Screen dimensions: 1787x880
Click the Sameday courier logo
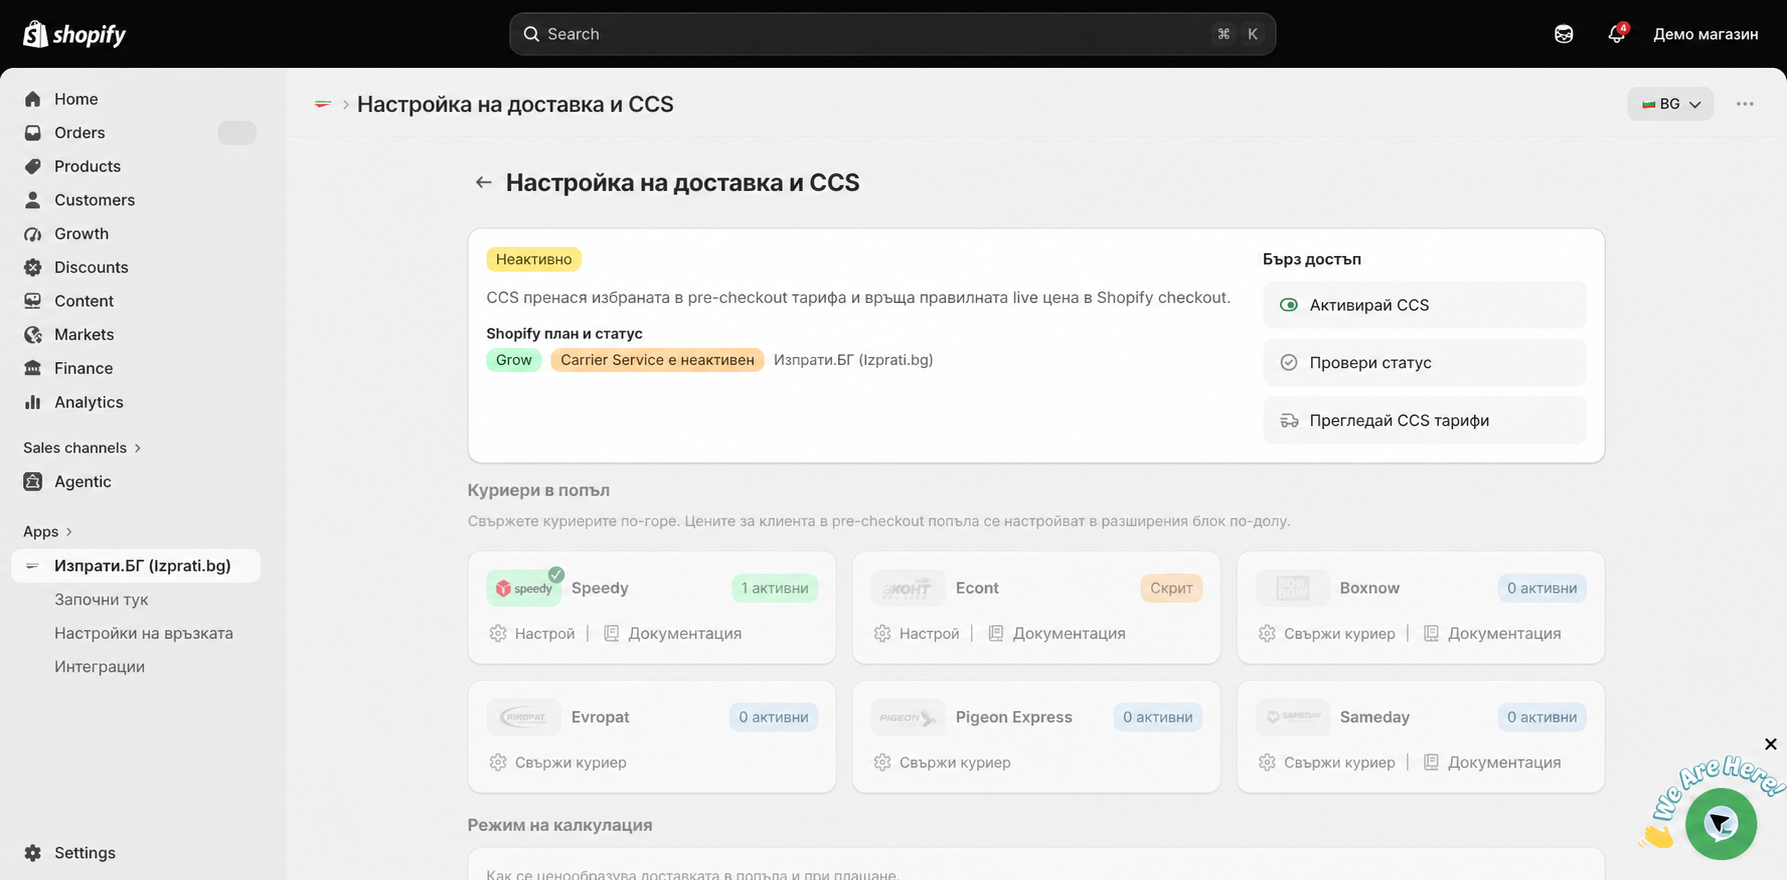[1292, 717]
